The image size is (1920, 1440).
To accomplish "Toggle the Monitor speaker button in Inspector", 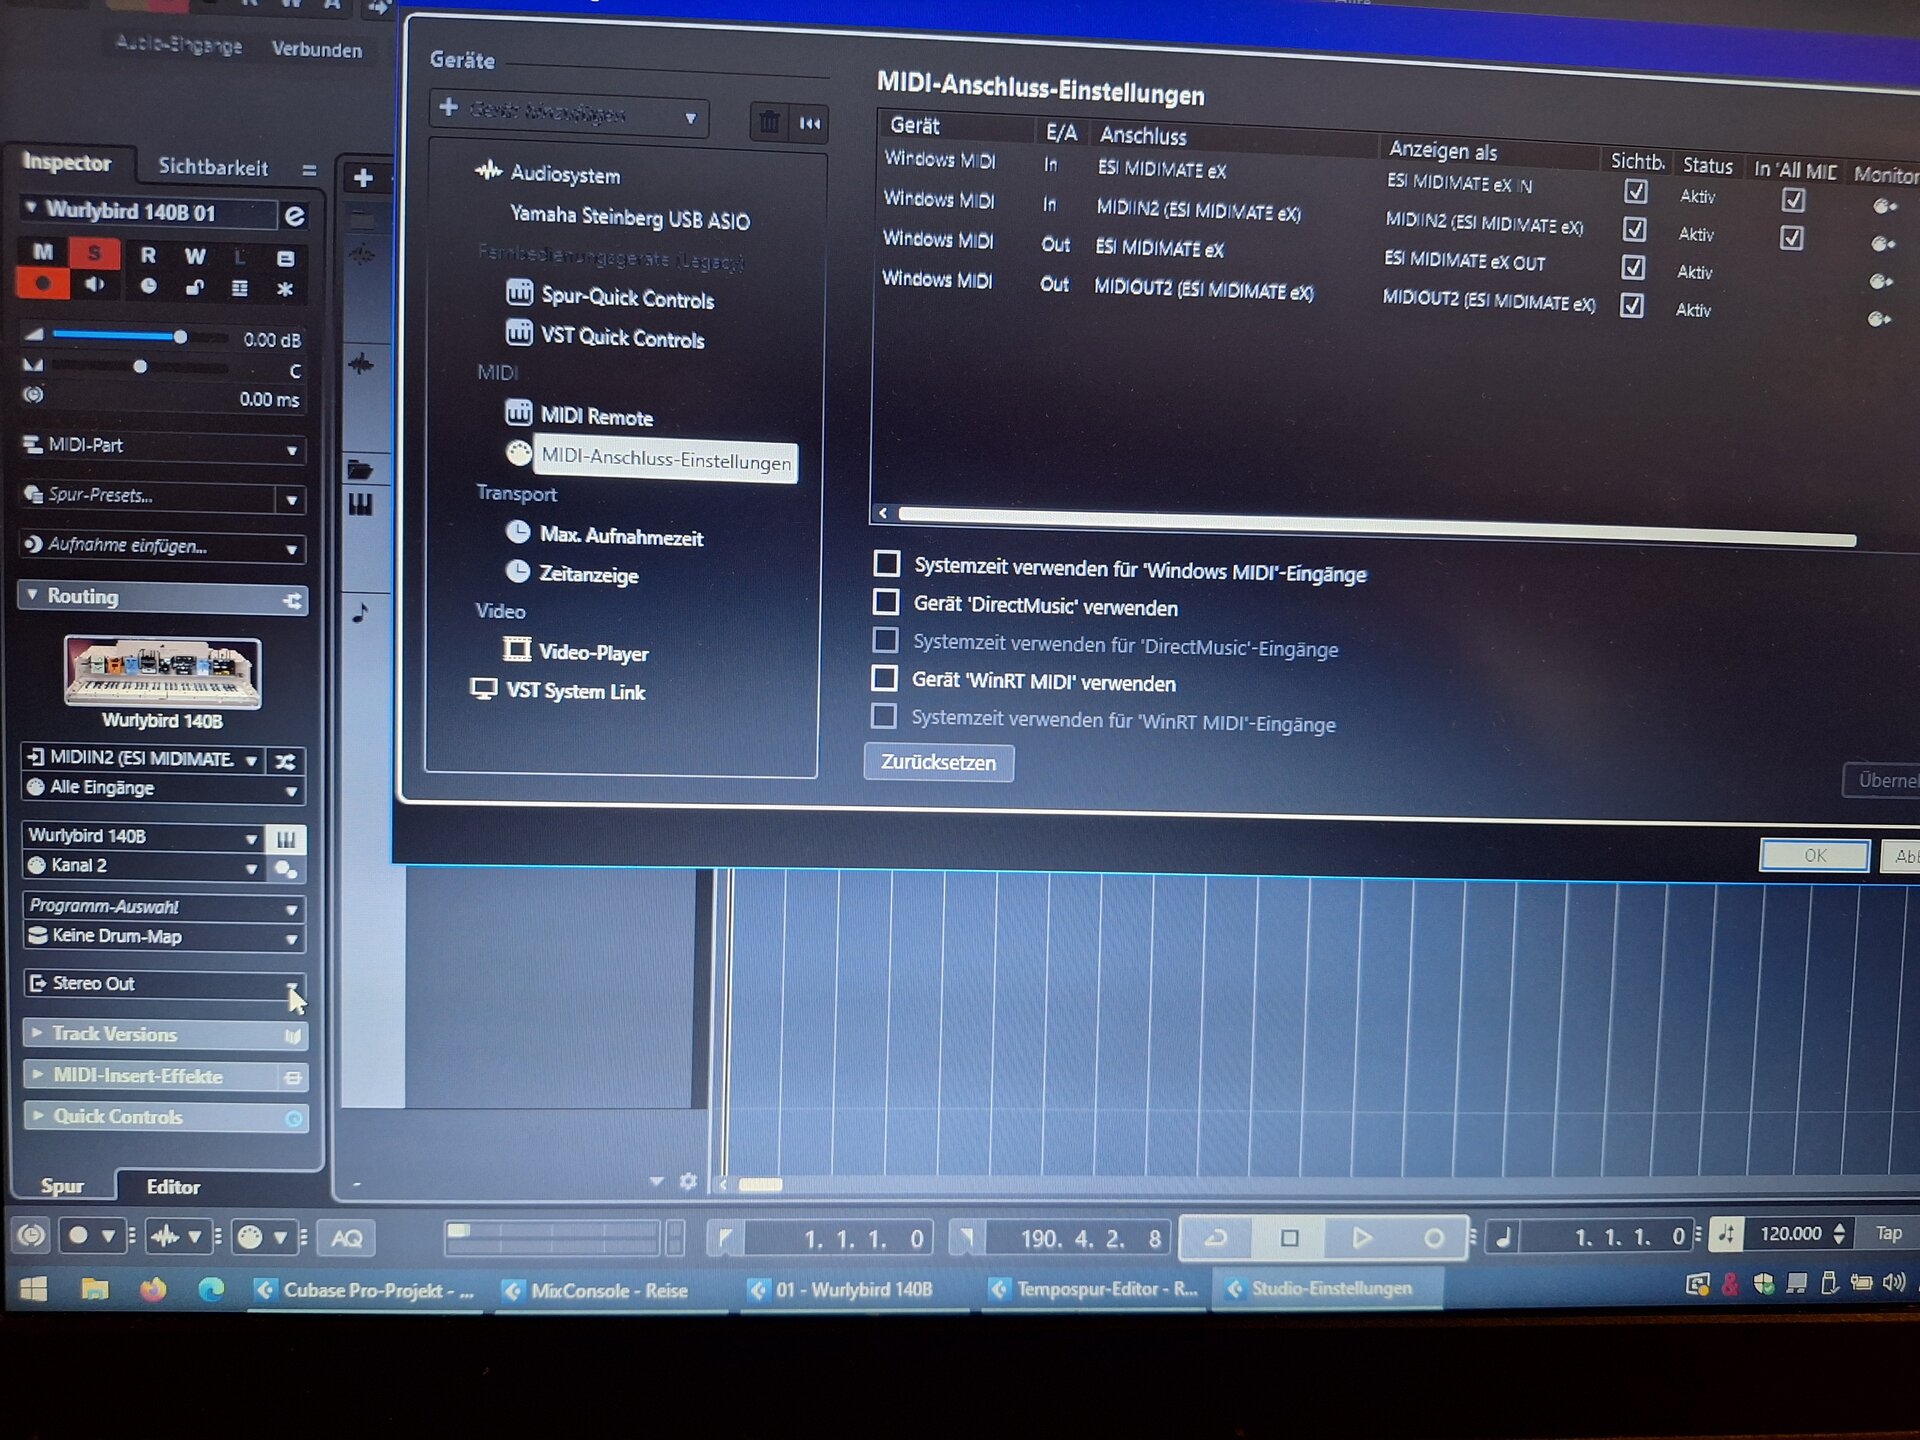I will (94, 285).
